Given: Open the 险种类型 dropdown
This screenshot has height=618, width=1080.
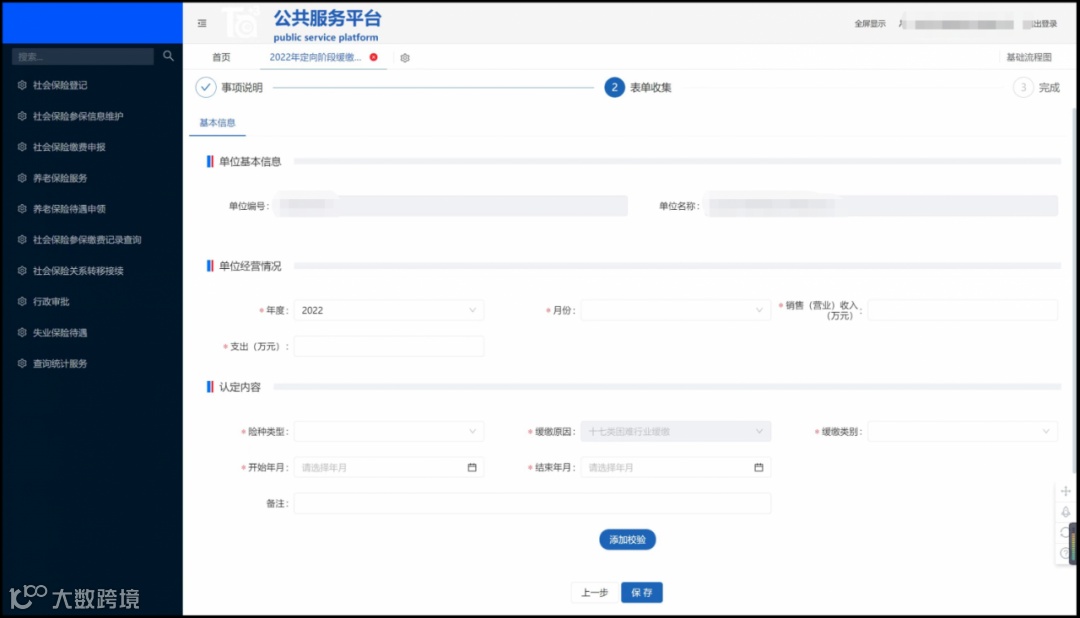Looking at the screenshot, I should tap(388, 431).
